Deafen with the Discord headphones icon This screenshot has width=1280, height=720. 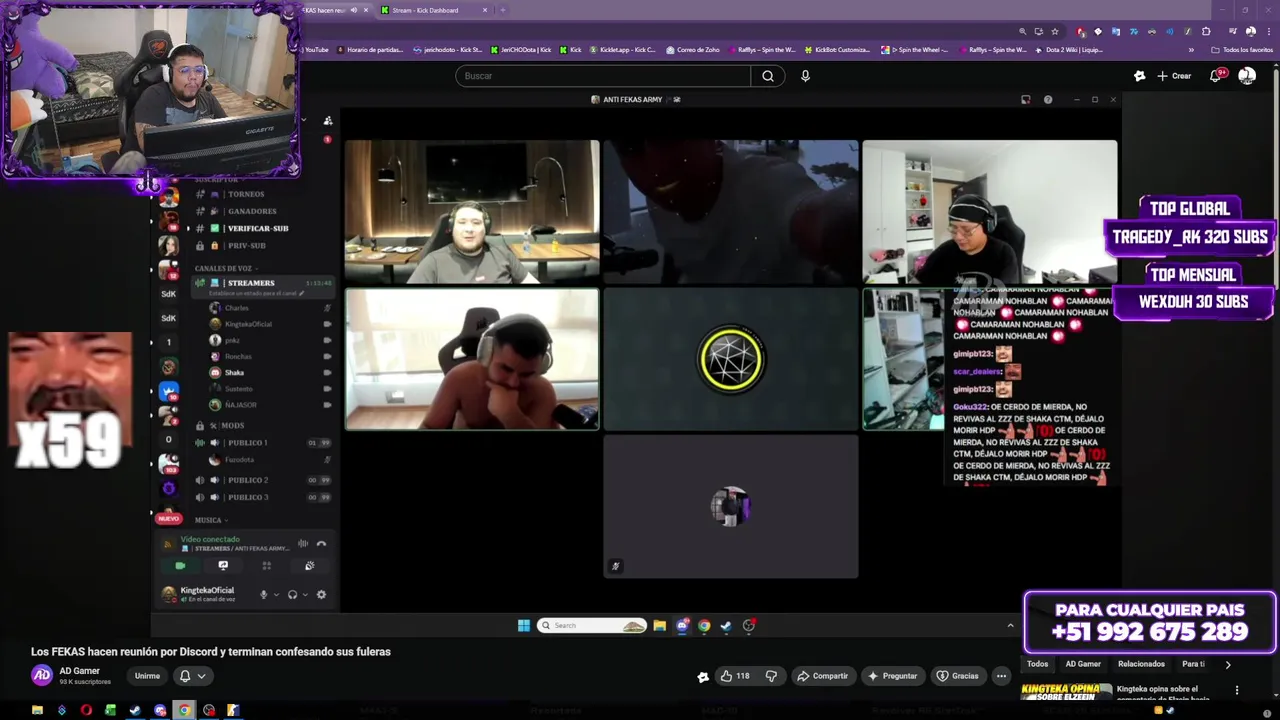pyautogui.click(x=293, y=594)
